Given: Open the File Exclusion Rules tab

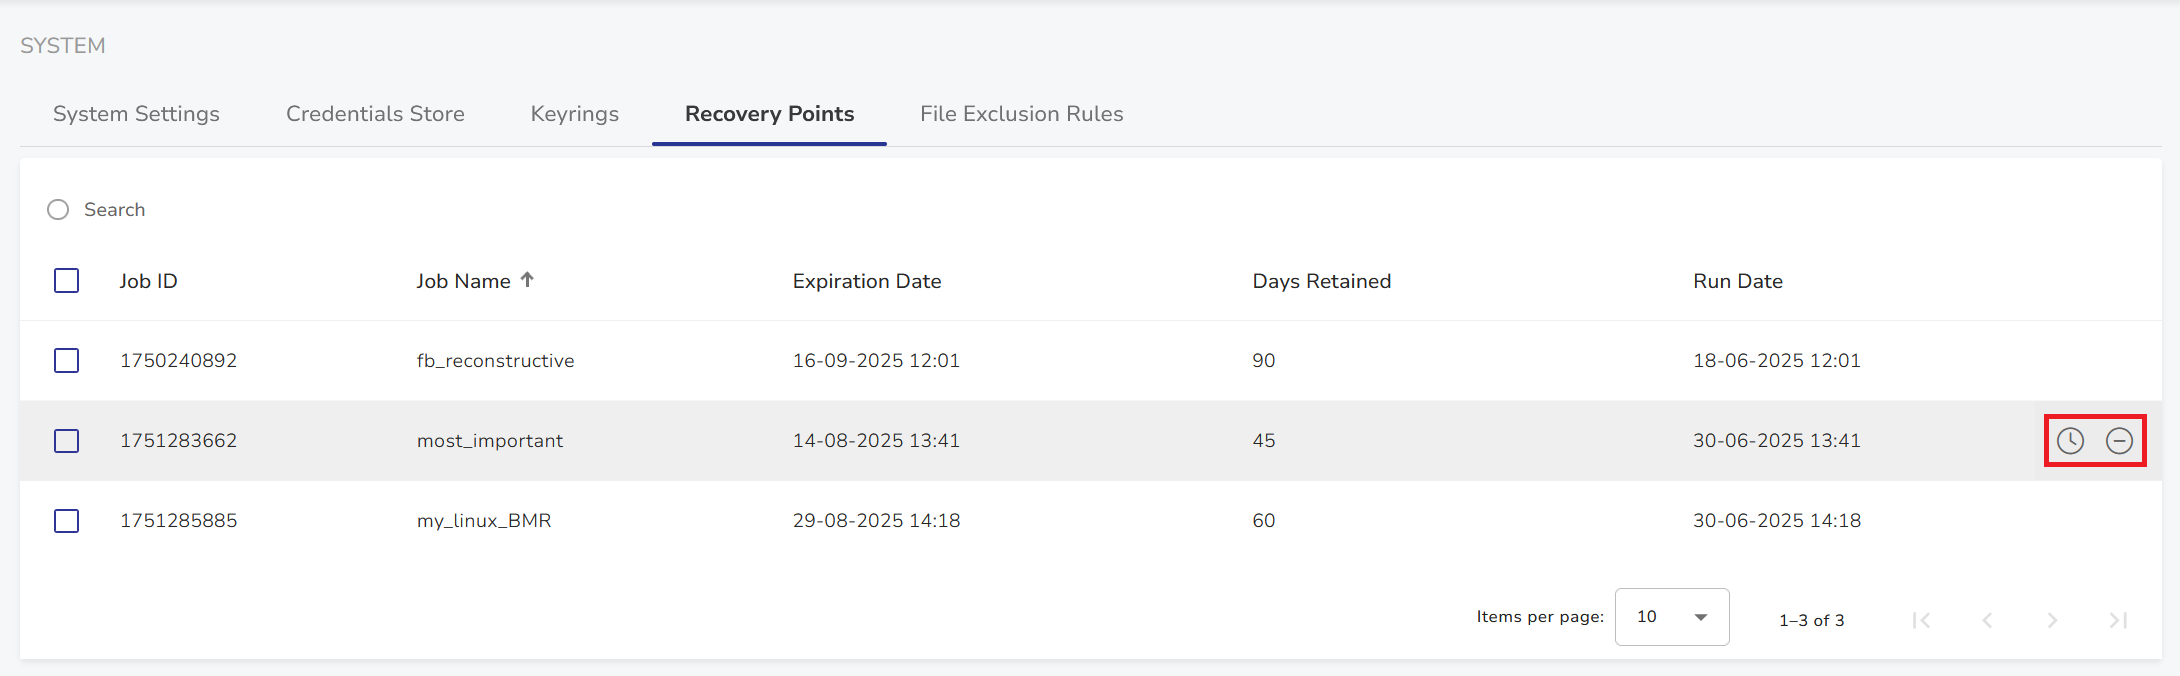Looking at the screenshot, I should [1021, 114].
